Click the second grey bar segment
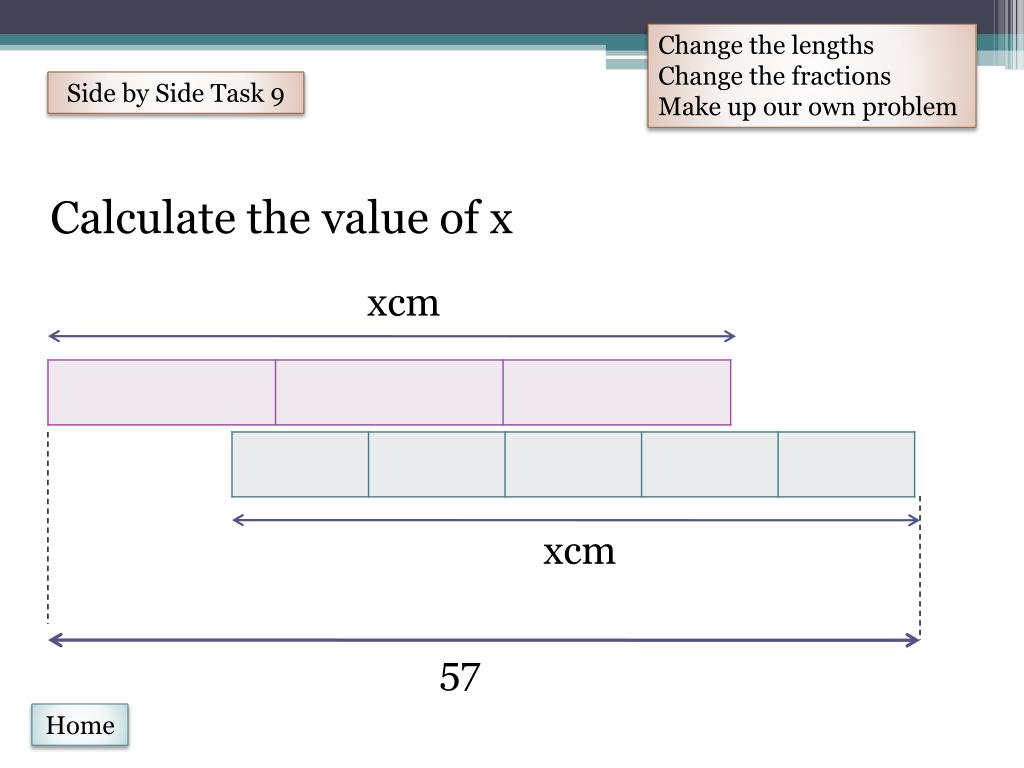Viewport: 1024px width, 768px height. pos(437,464)
